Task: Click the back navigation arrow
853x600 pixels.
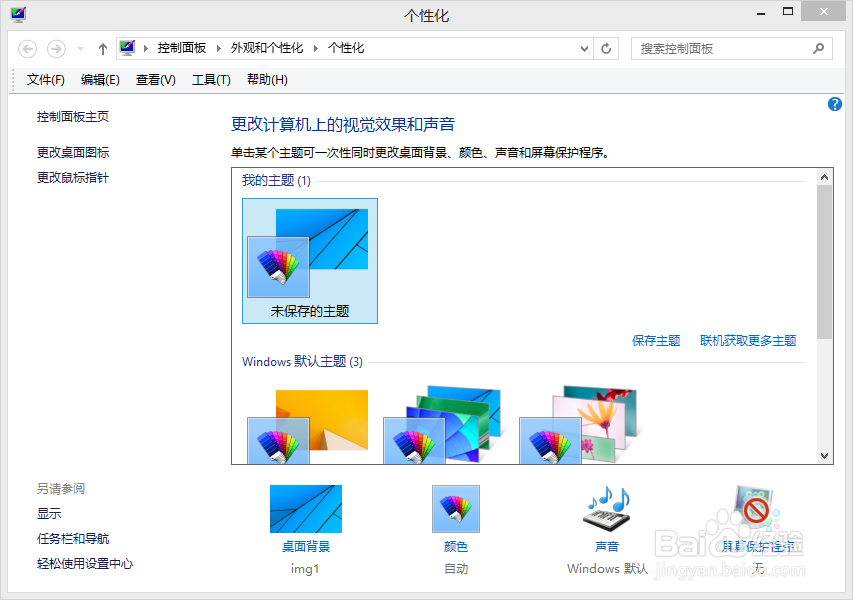Action: [x=27, y=48]
